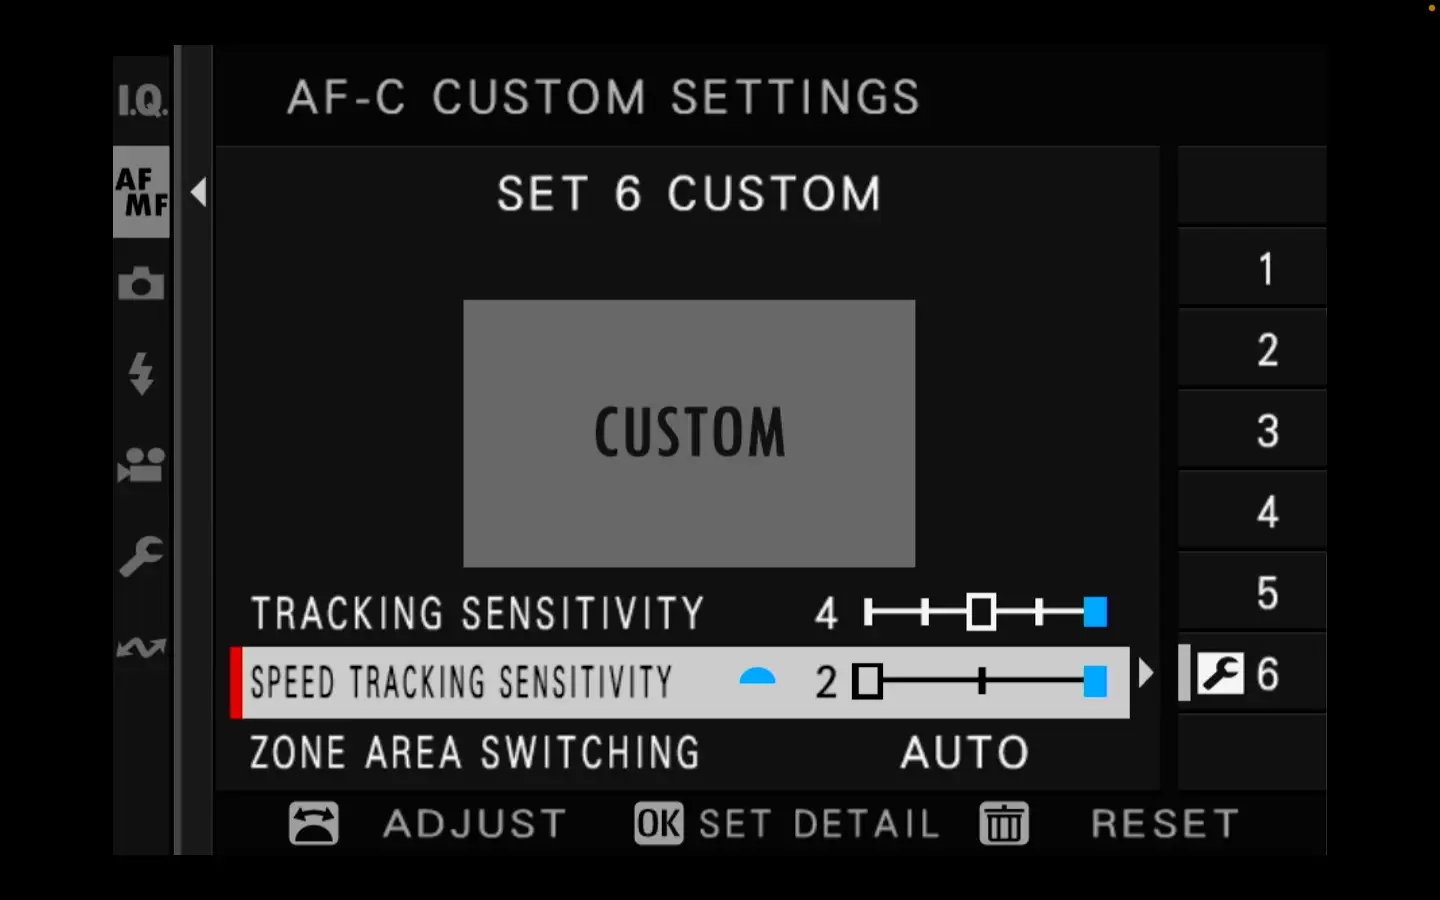Click the Speed Tracking Sensitivity slider
The image size is (1440, 900).
pos(980,682)
